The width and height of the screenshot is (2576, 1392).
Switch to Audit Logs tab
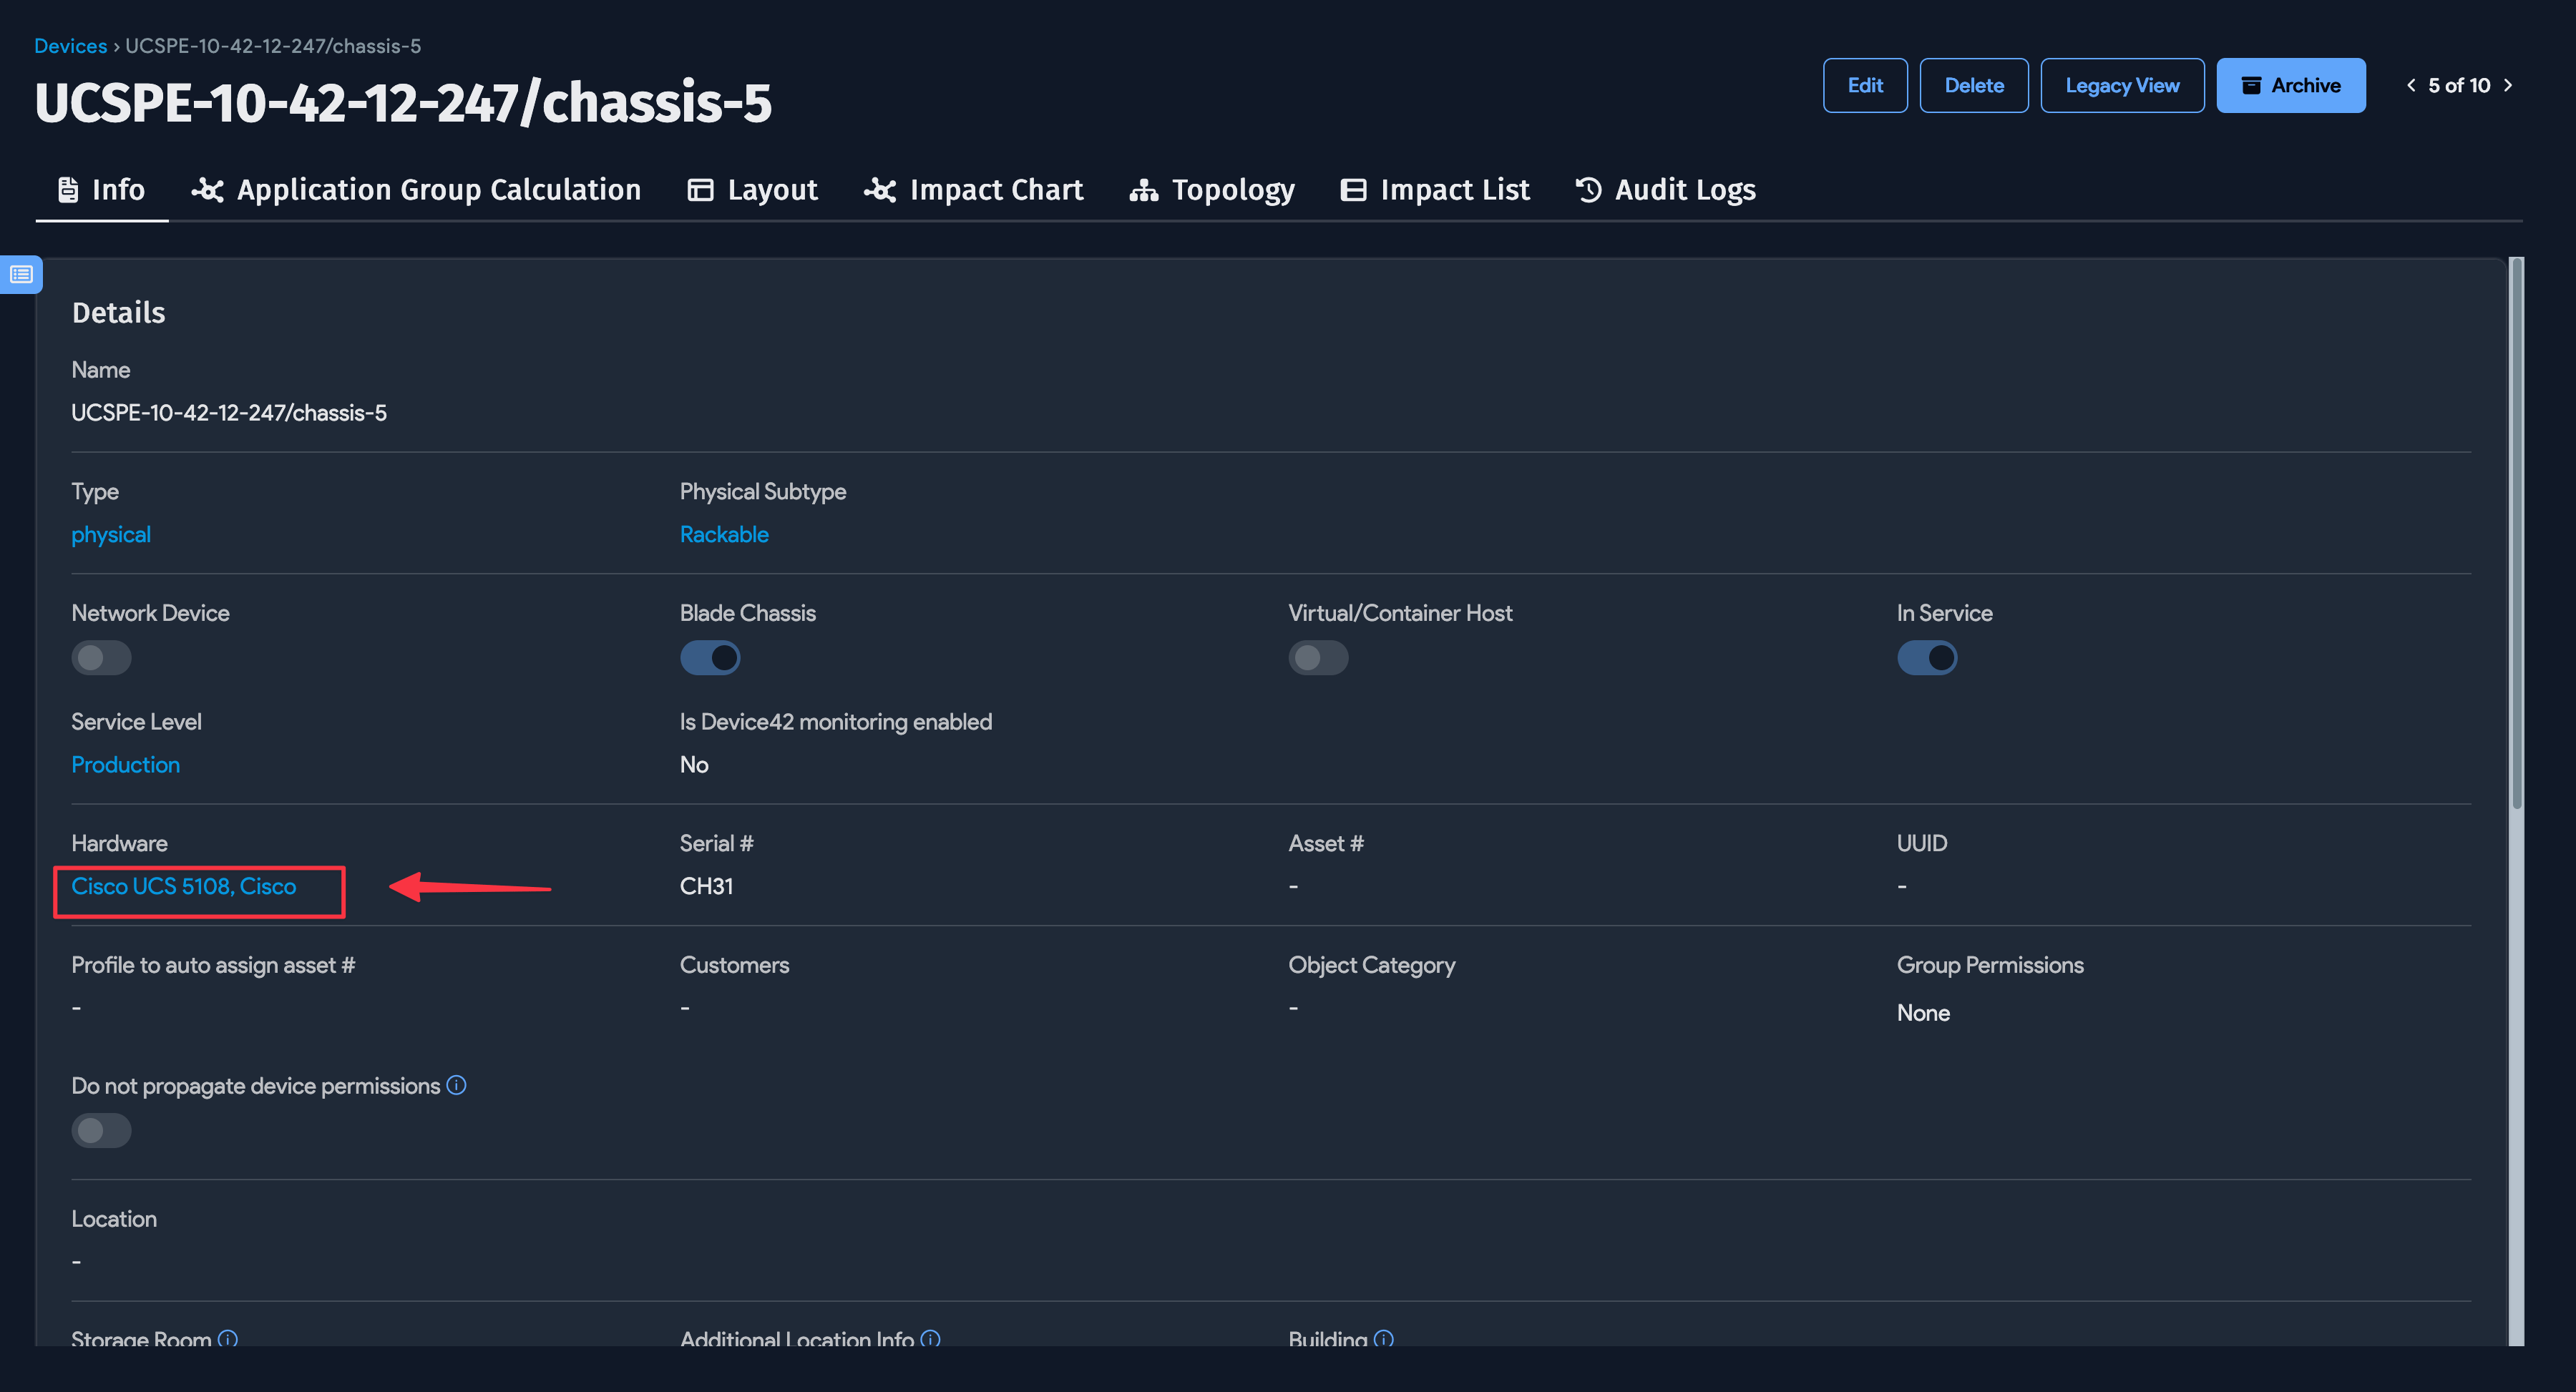pyautogui.click(x=1665, y=190)
